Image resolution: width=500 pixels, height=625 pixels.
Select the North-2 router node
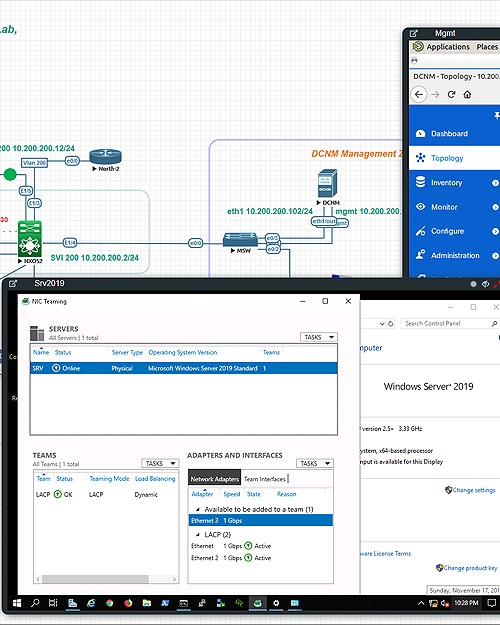pos(106,157)
